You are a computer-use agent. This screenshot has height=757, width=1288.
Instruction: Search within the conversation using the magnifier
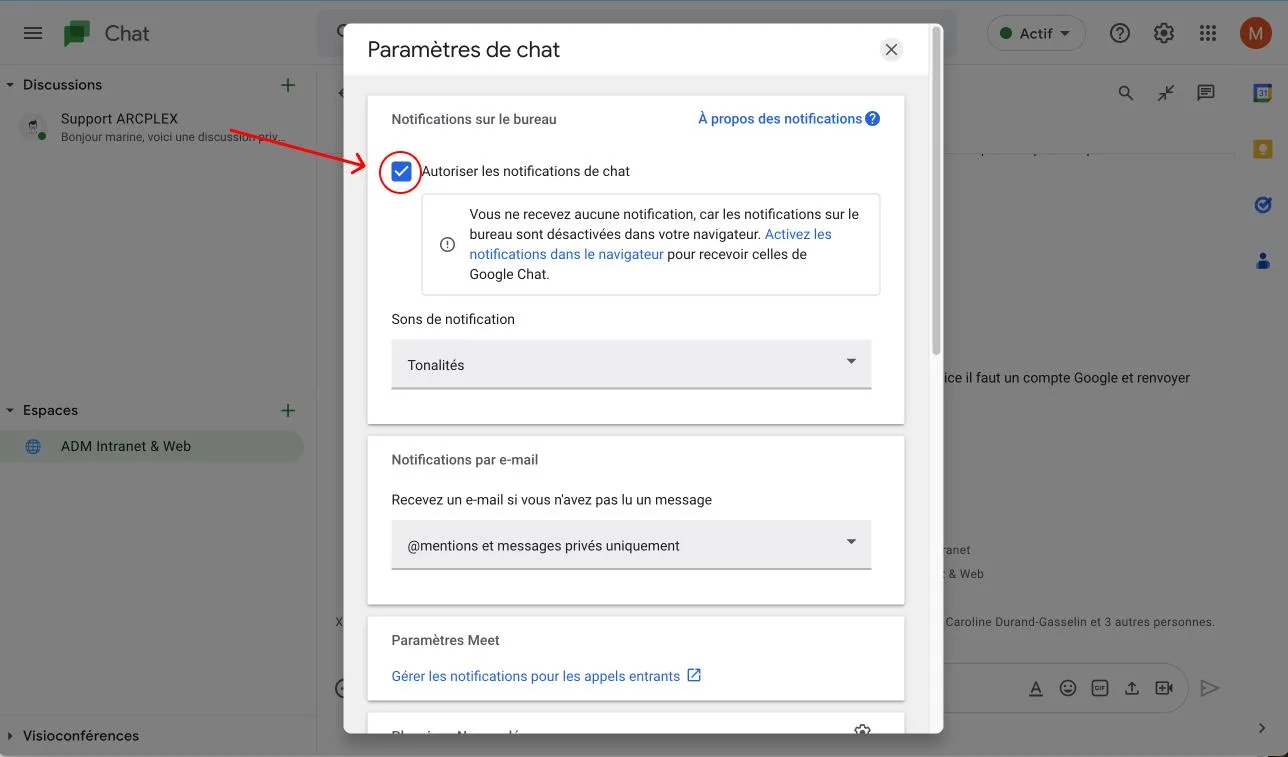point(1126,93)
